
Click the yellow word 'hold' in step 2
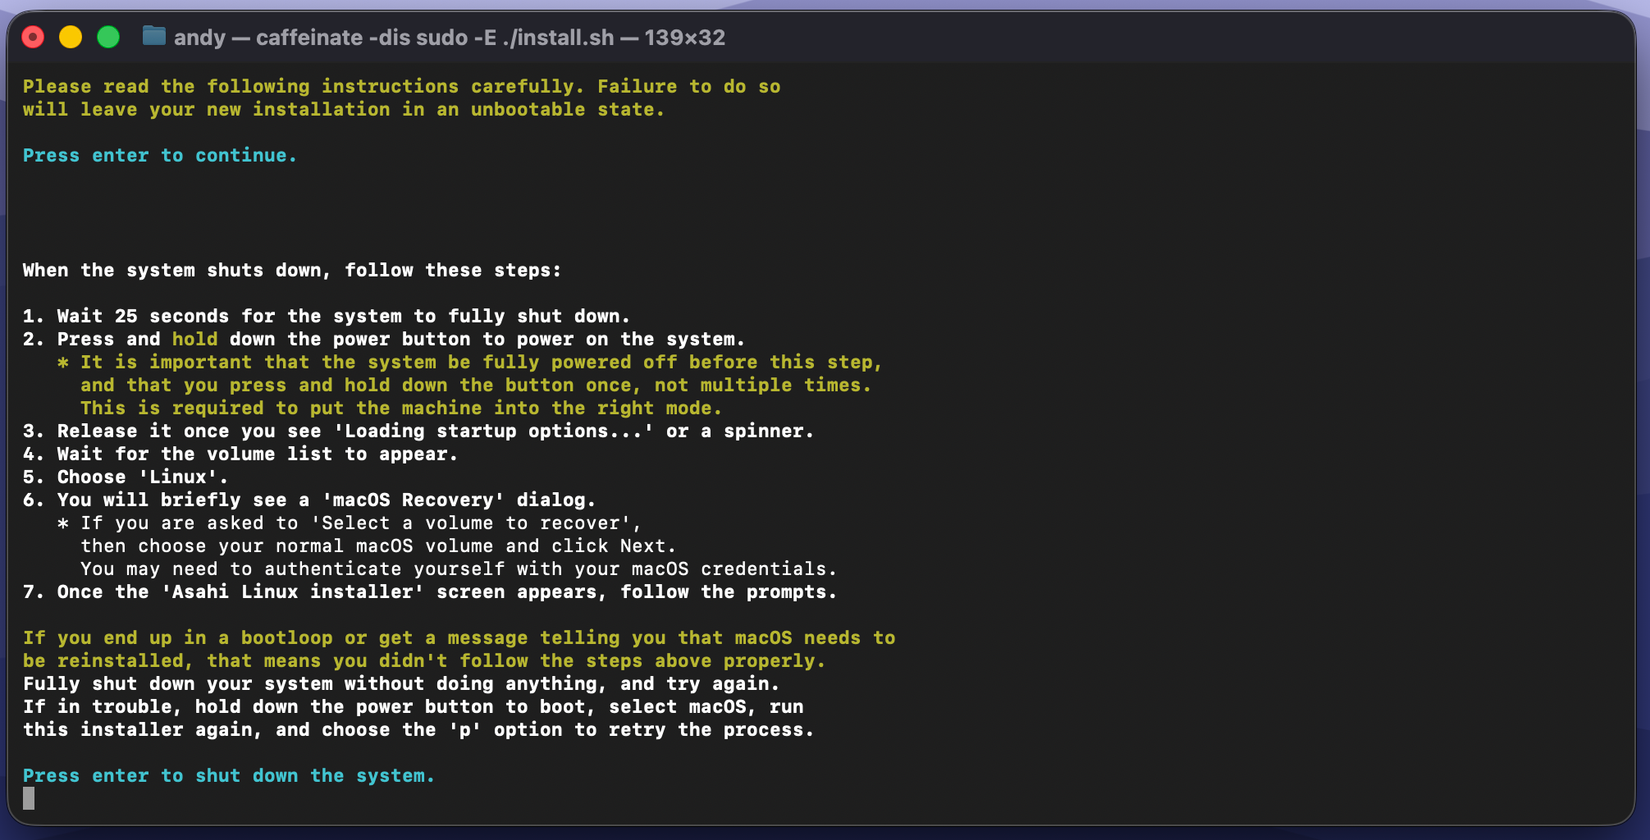click(194, 340)
